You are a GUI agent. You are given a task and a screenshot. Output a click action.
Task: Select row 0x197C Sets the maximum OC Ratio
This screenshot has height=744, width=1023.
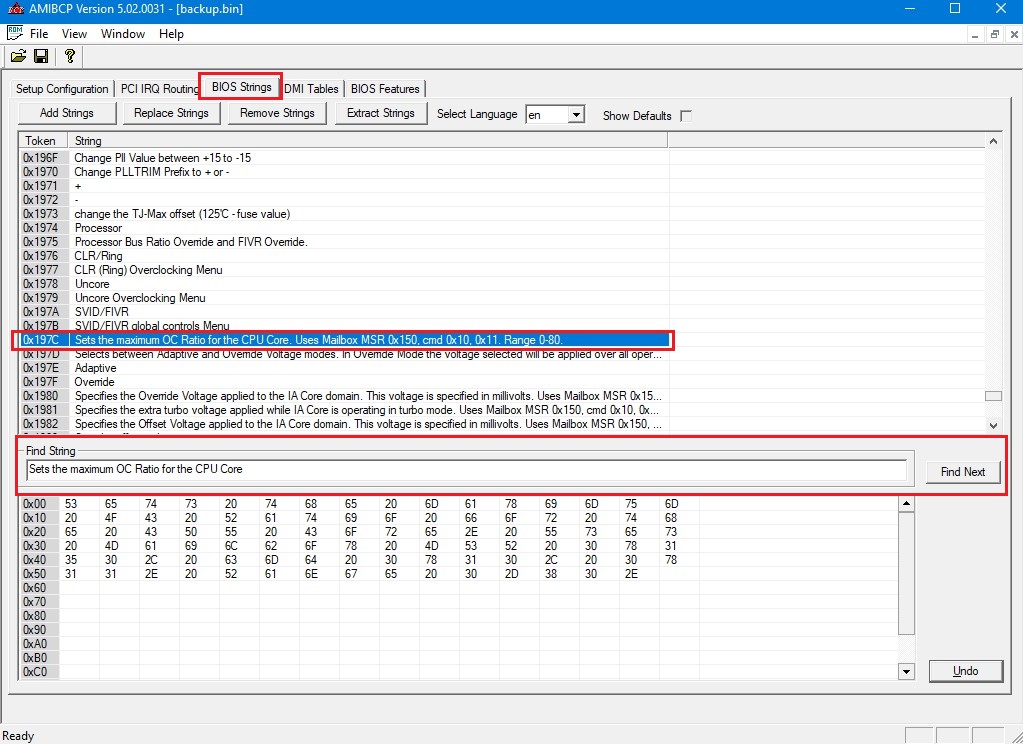[344, 340]
